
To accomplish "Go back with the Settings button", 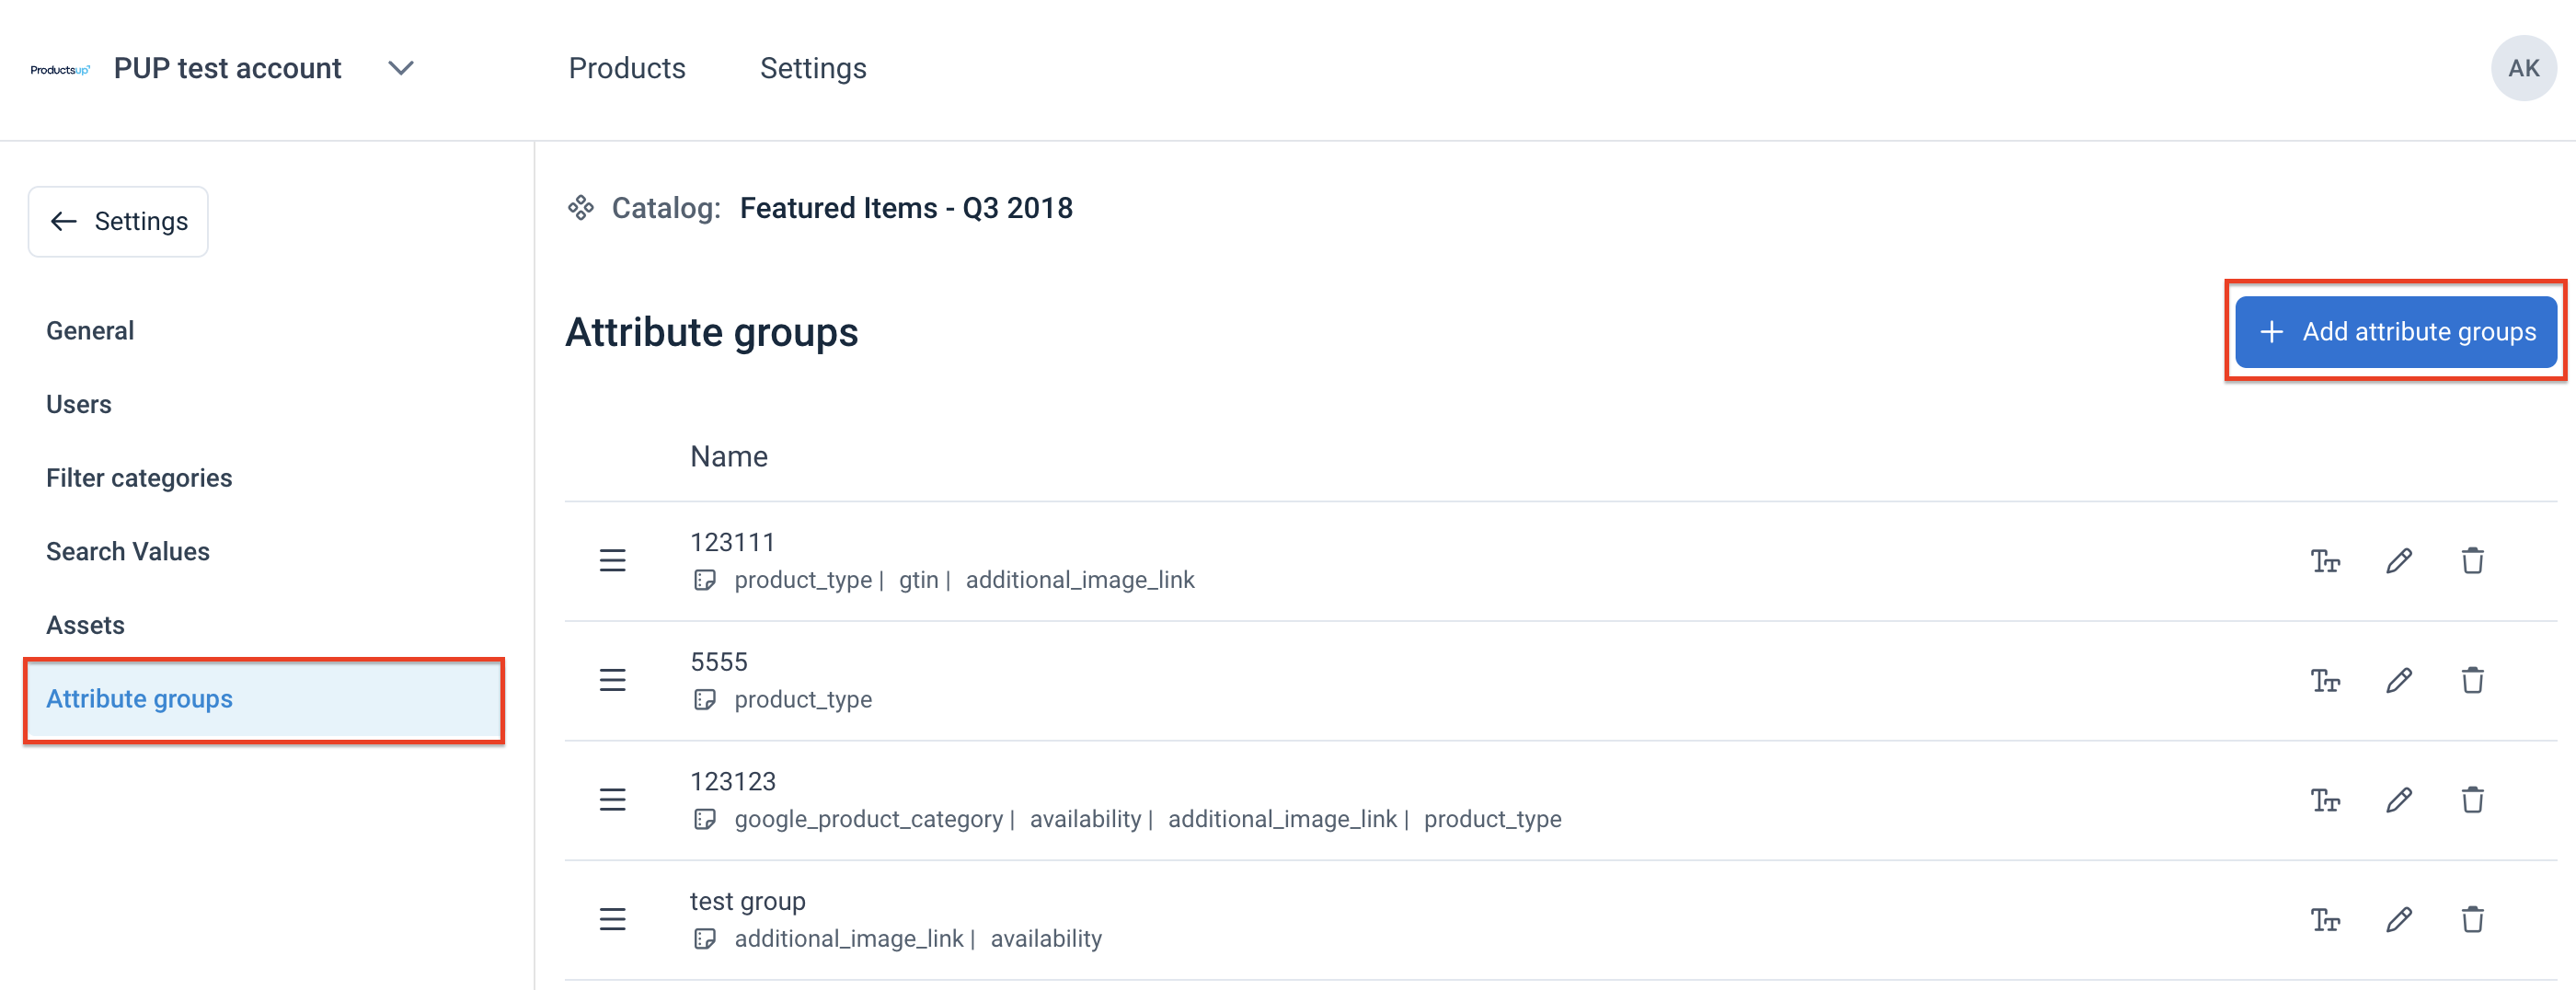I will click(x=119, y=221).
